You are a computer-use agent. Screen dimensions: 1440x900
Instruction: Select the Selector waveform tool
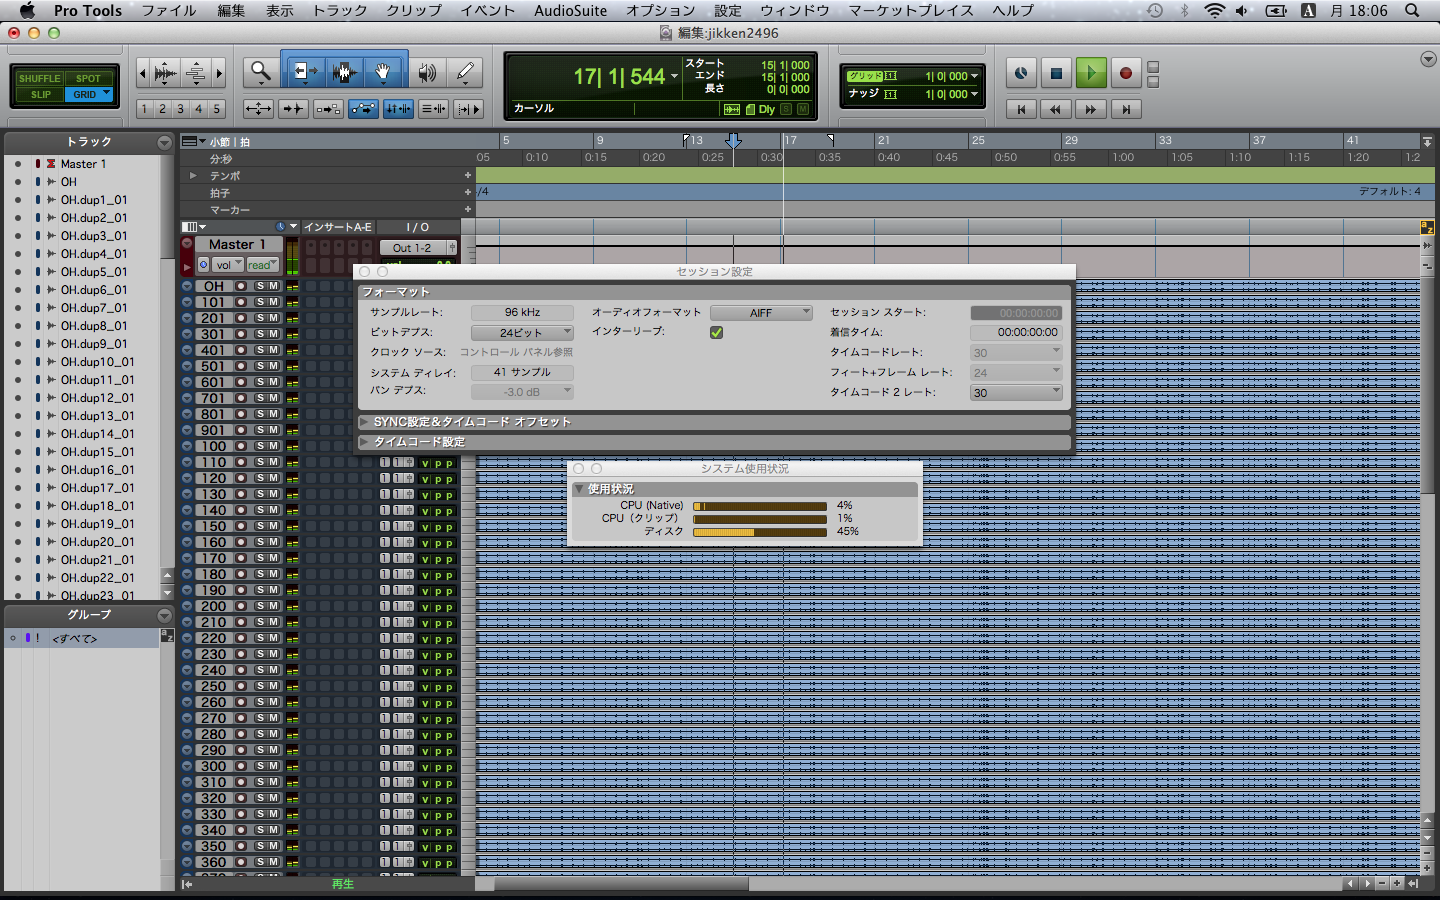(x=344, y=72)
